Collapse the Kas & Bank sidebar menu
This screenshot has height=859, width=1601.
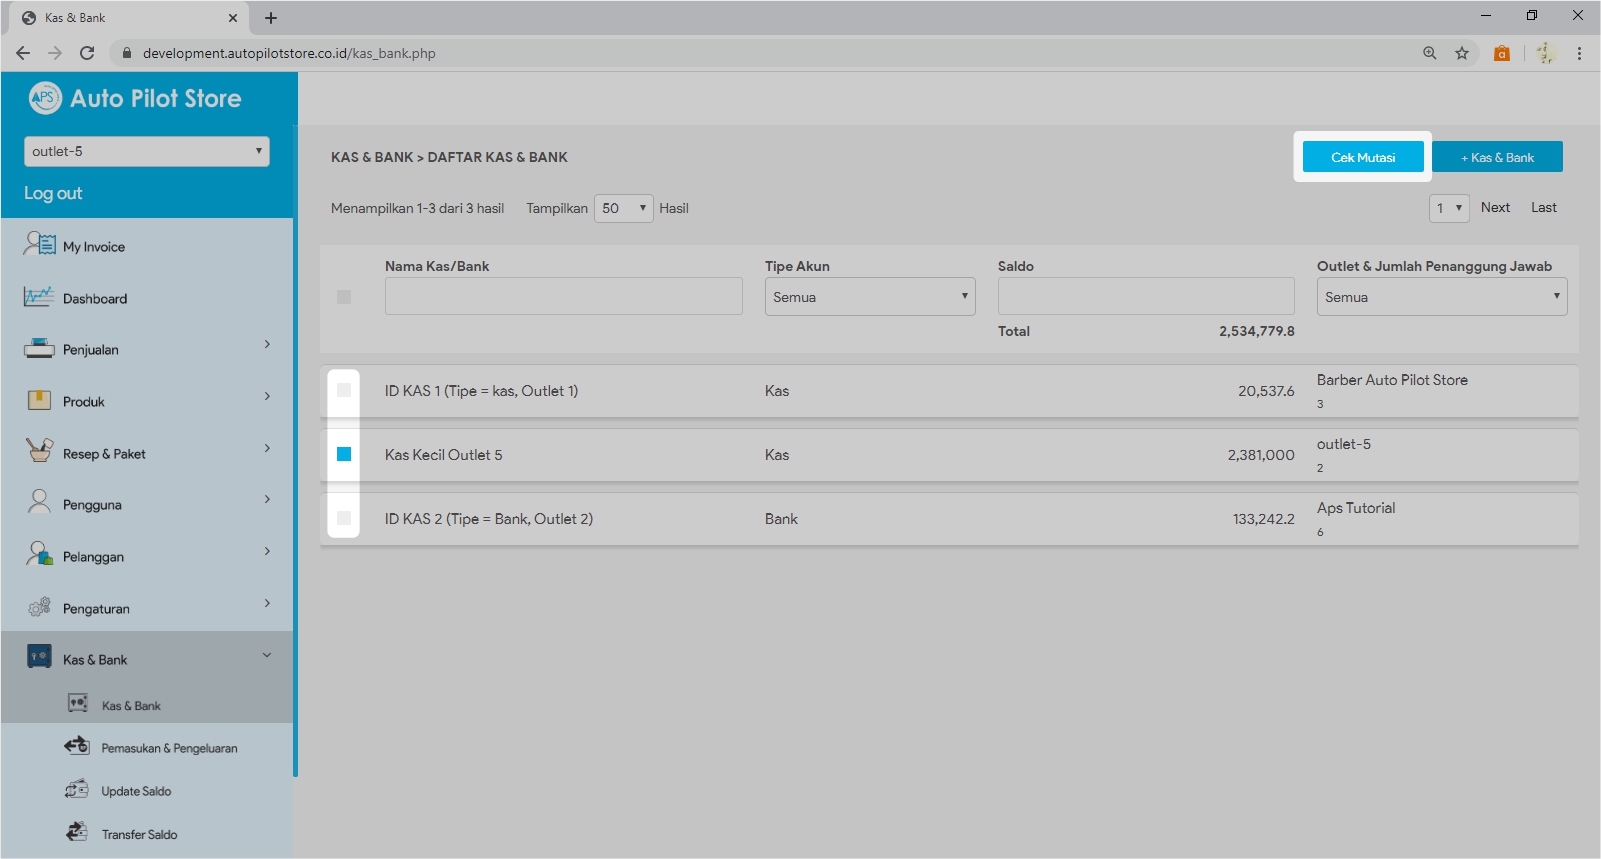(267, 656)
